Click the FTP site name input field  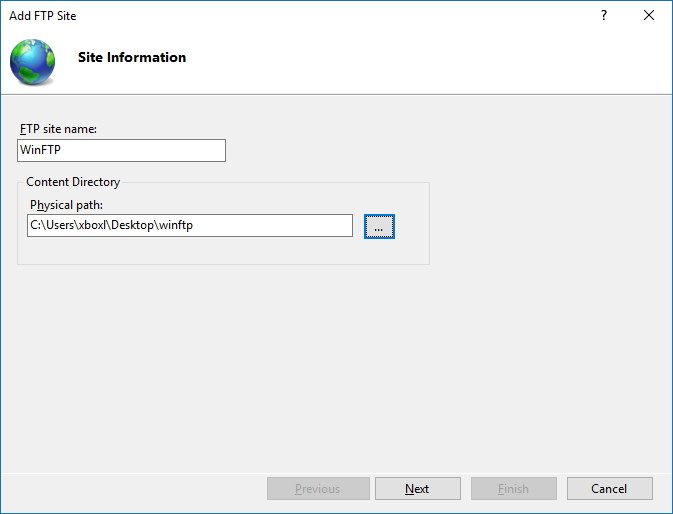(122, 150)
